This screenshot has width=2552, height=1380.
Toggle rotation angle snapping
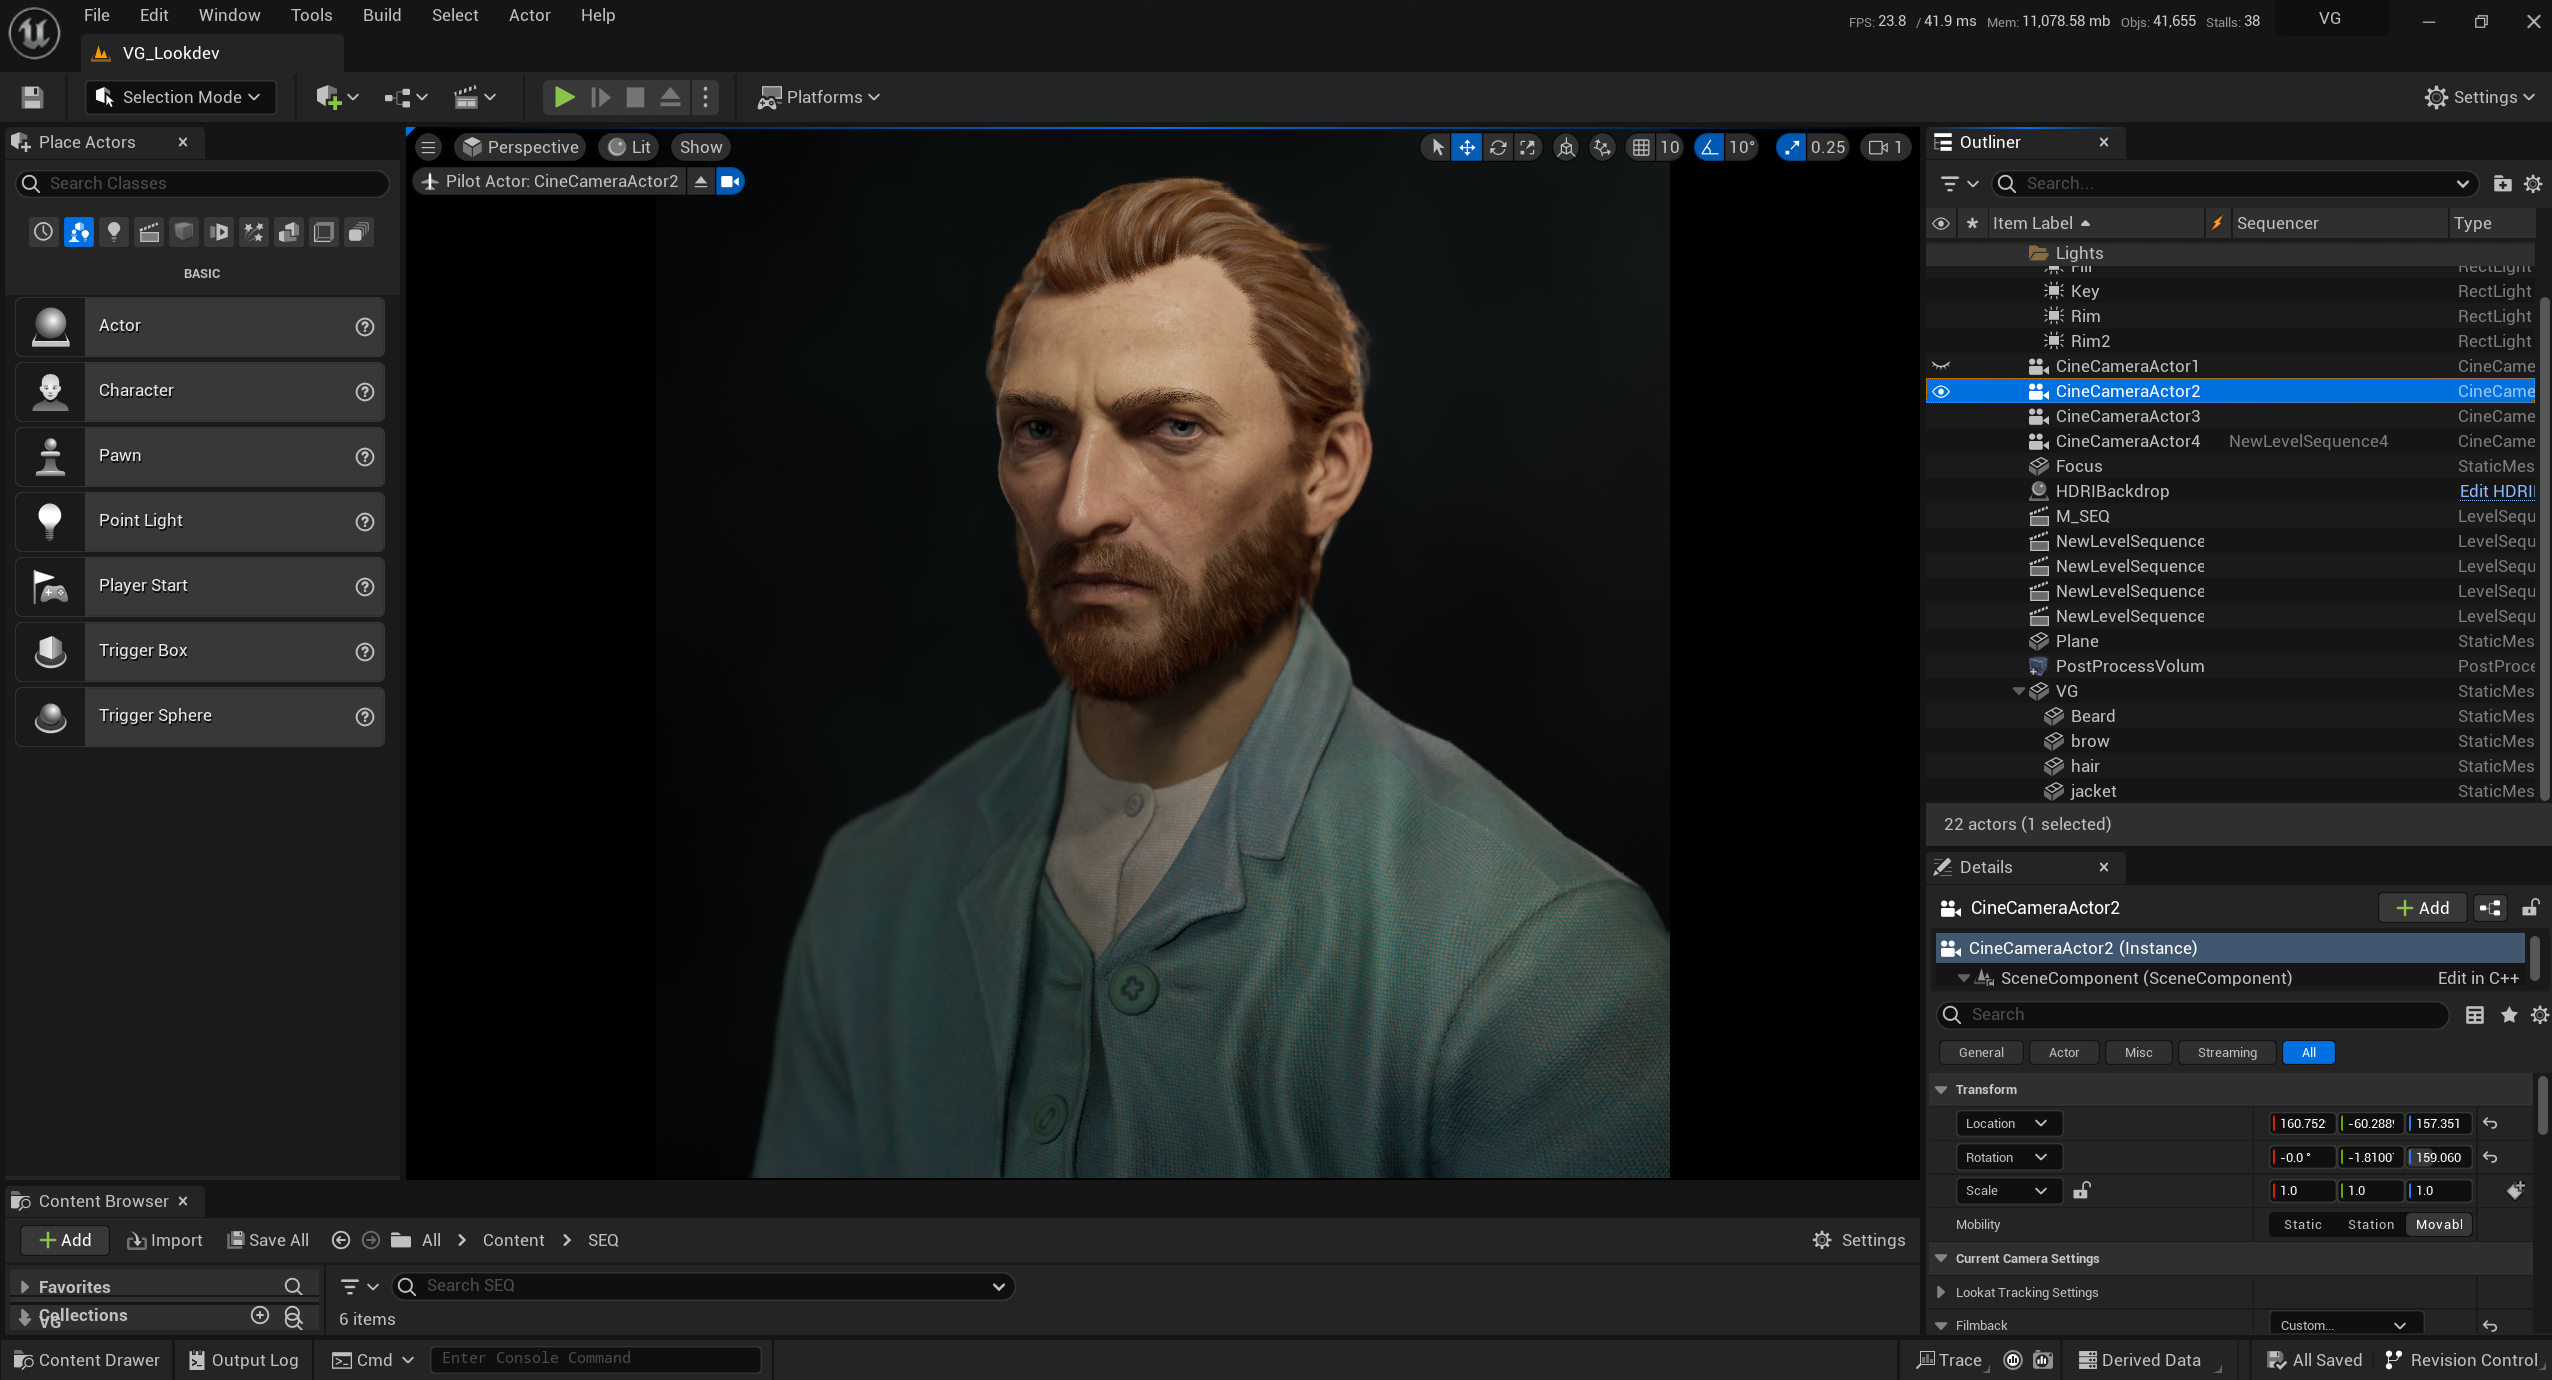coord(1709,147)
